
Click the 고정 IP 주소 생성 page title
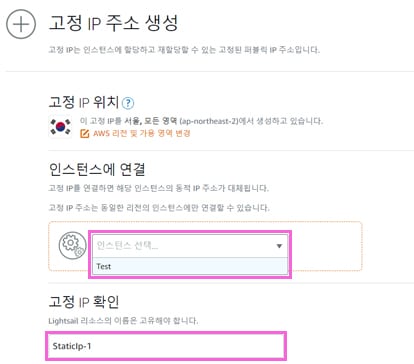(x=113, y=23)
